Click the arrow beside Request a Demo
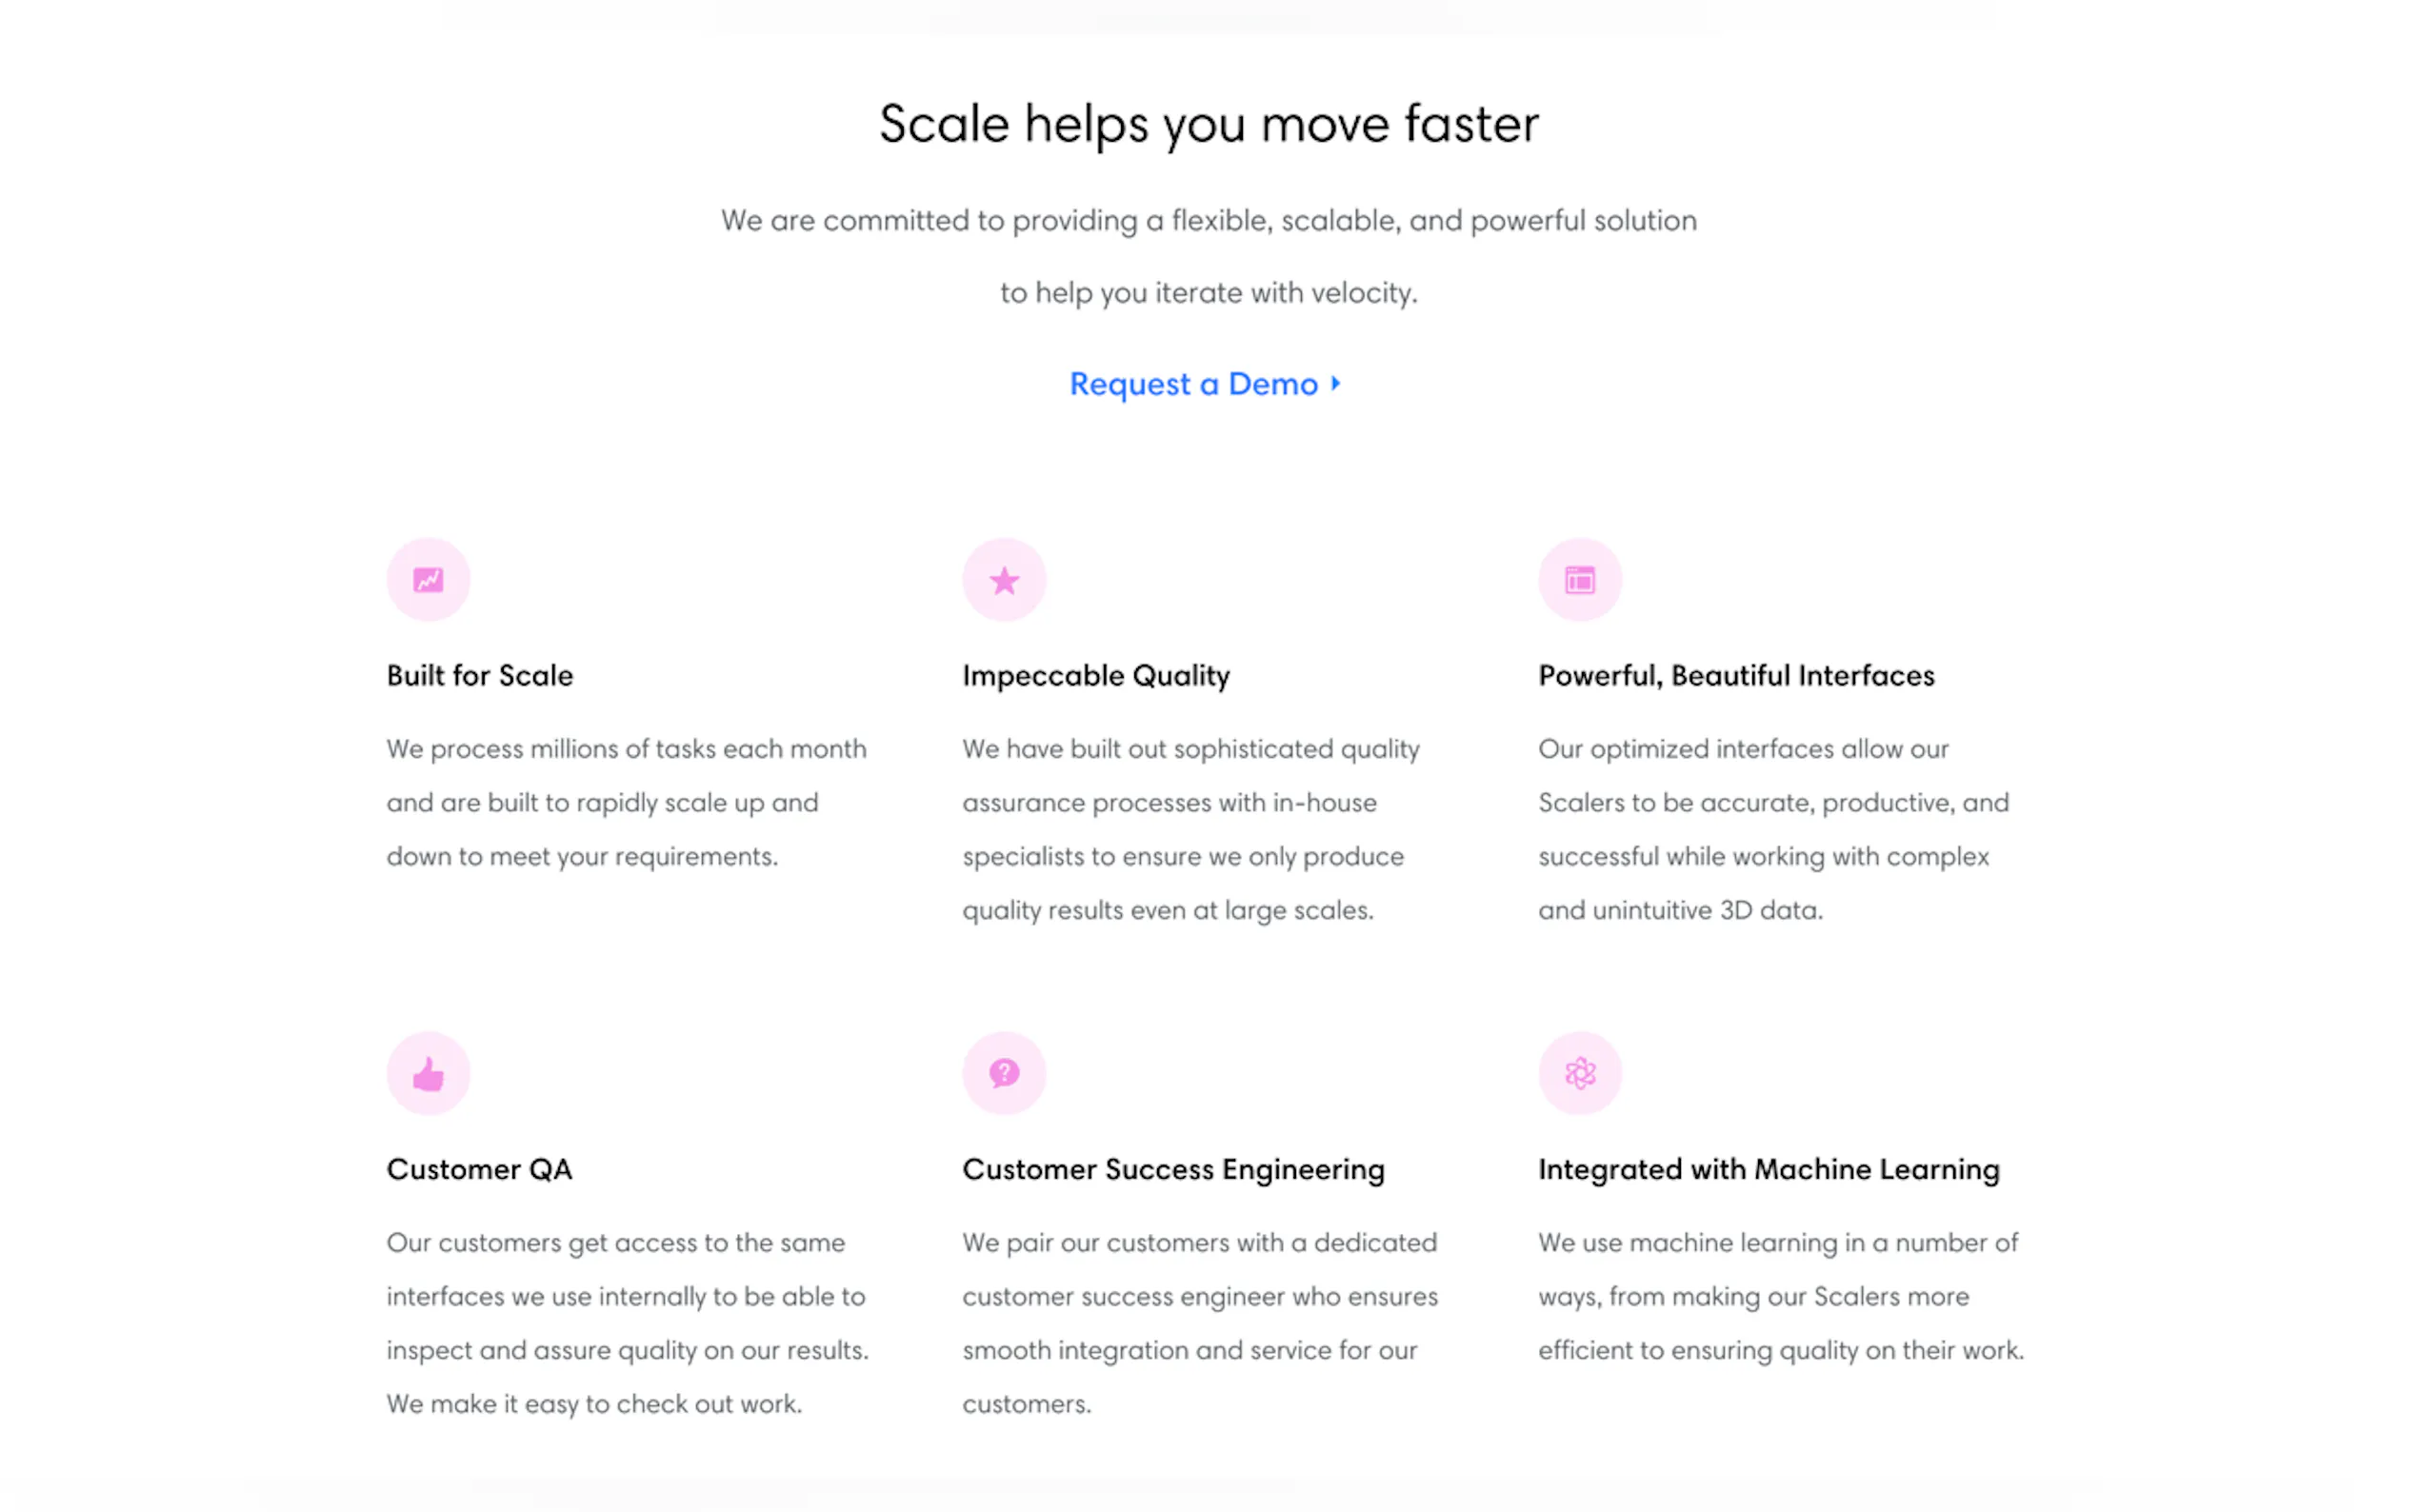 [x=1335, y=383]
